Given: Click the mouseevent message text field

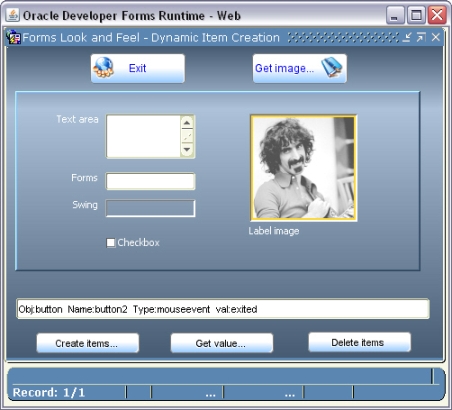Looking at the screenshot, I should pyautogui.click(x=223, y=309).
